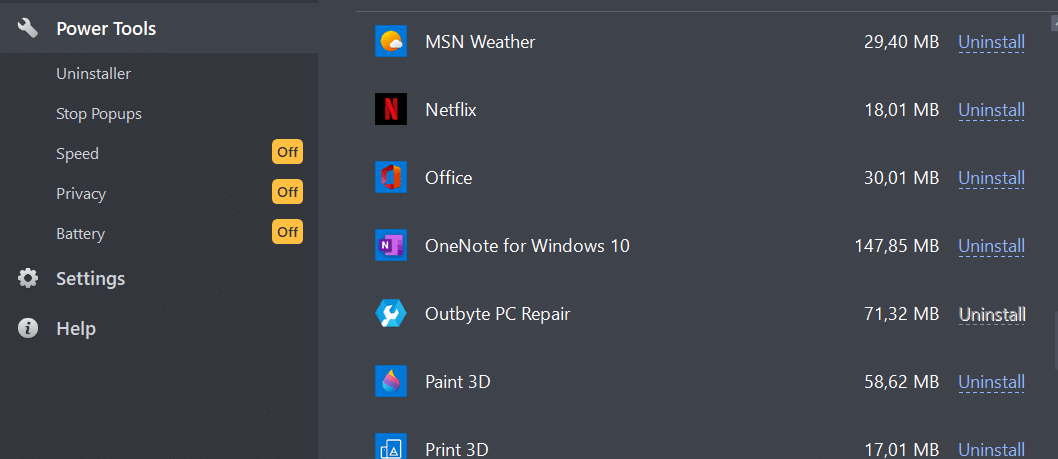Viewport: 1058px width, 459px height.
Task: Select the Print 3D name text
Action: pos(457,450)
